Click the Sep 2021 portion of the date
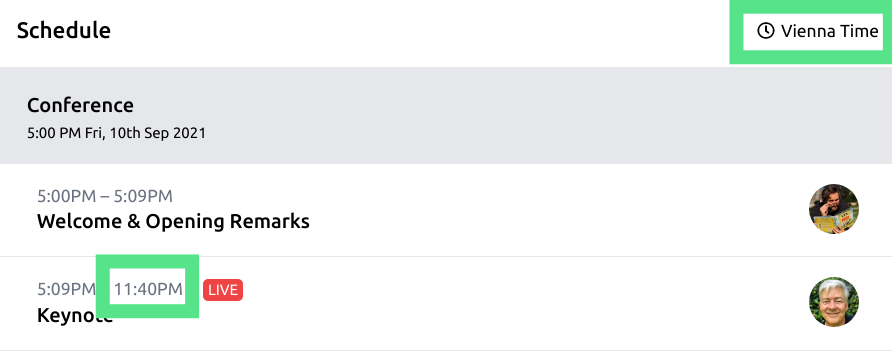The width and height of the screenshot is (892, 361). click(177, 134)
